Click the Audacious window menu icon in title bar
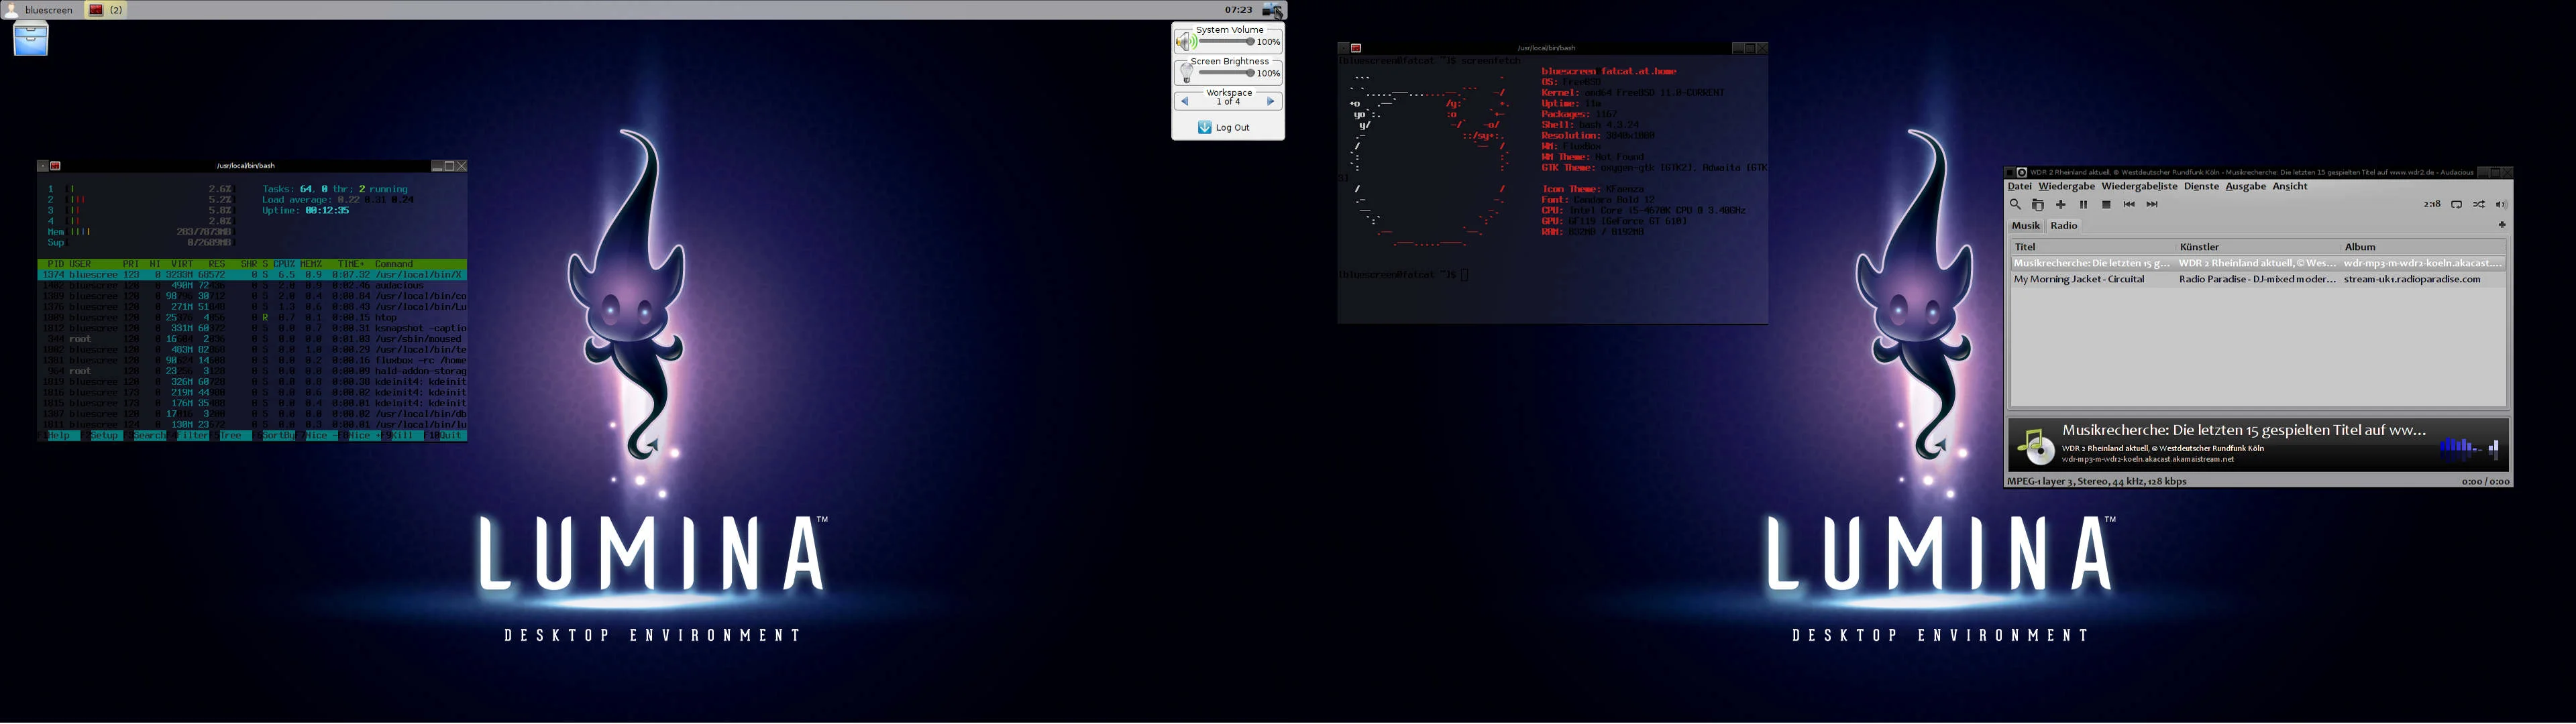 coord(2021,173)
